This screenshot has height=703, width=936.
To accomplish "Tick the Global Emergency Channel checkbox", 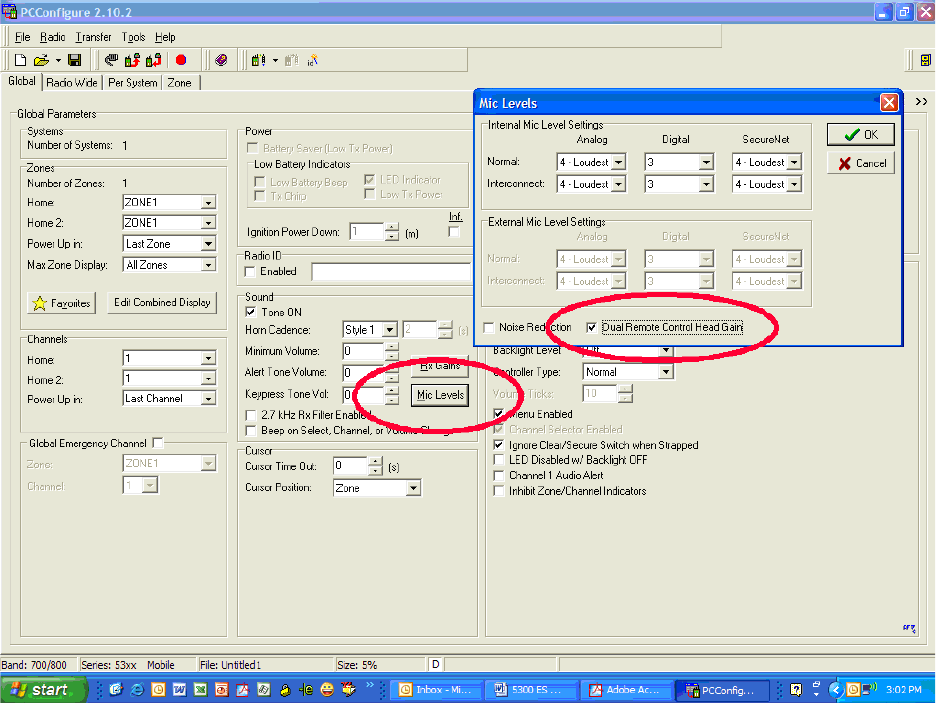I will [x=158, y=443].
